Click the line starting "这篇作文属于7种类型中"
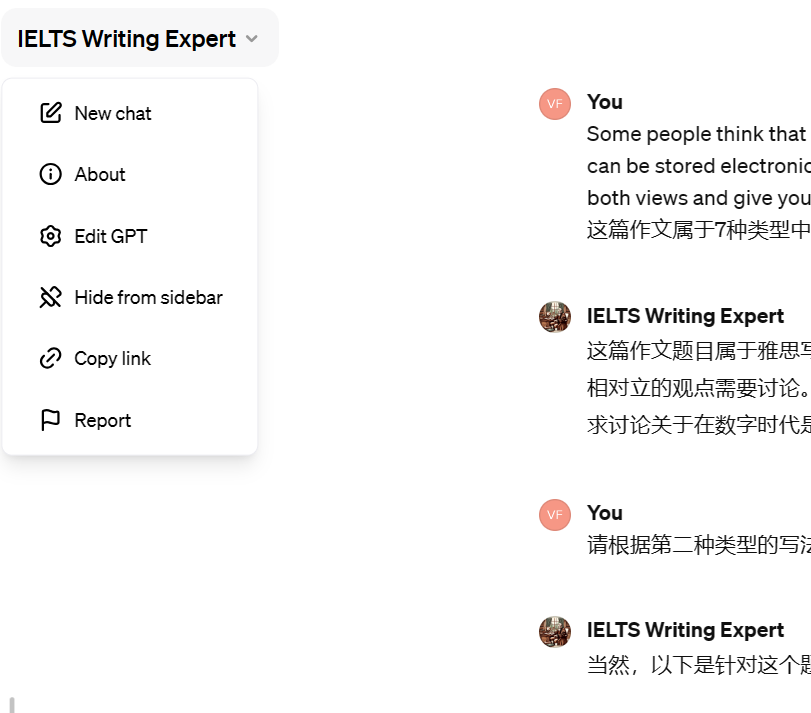 pyautogui.click(x=699, y=230)
